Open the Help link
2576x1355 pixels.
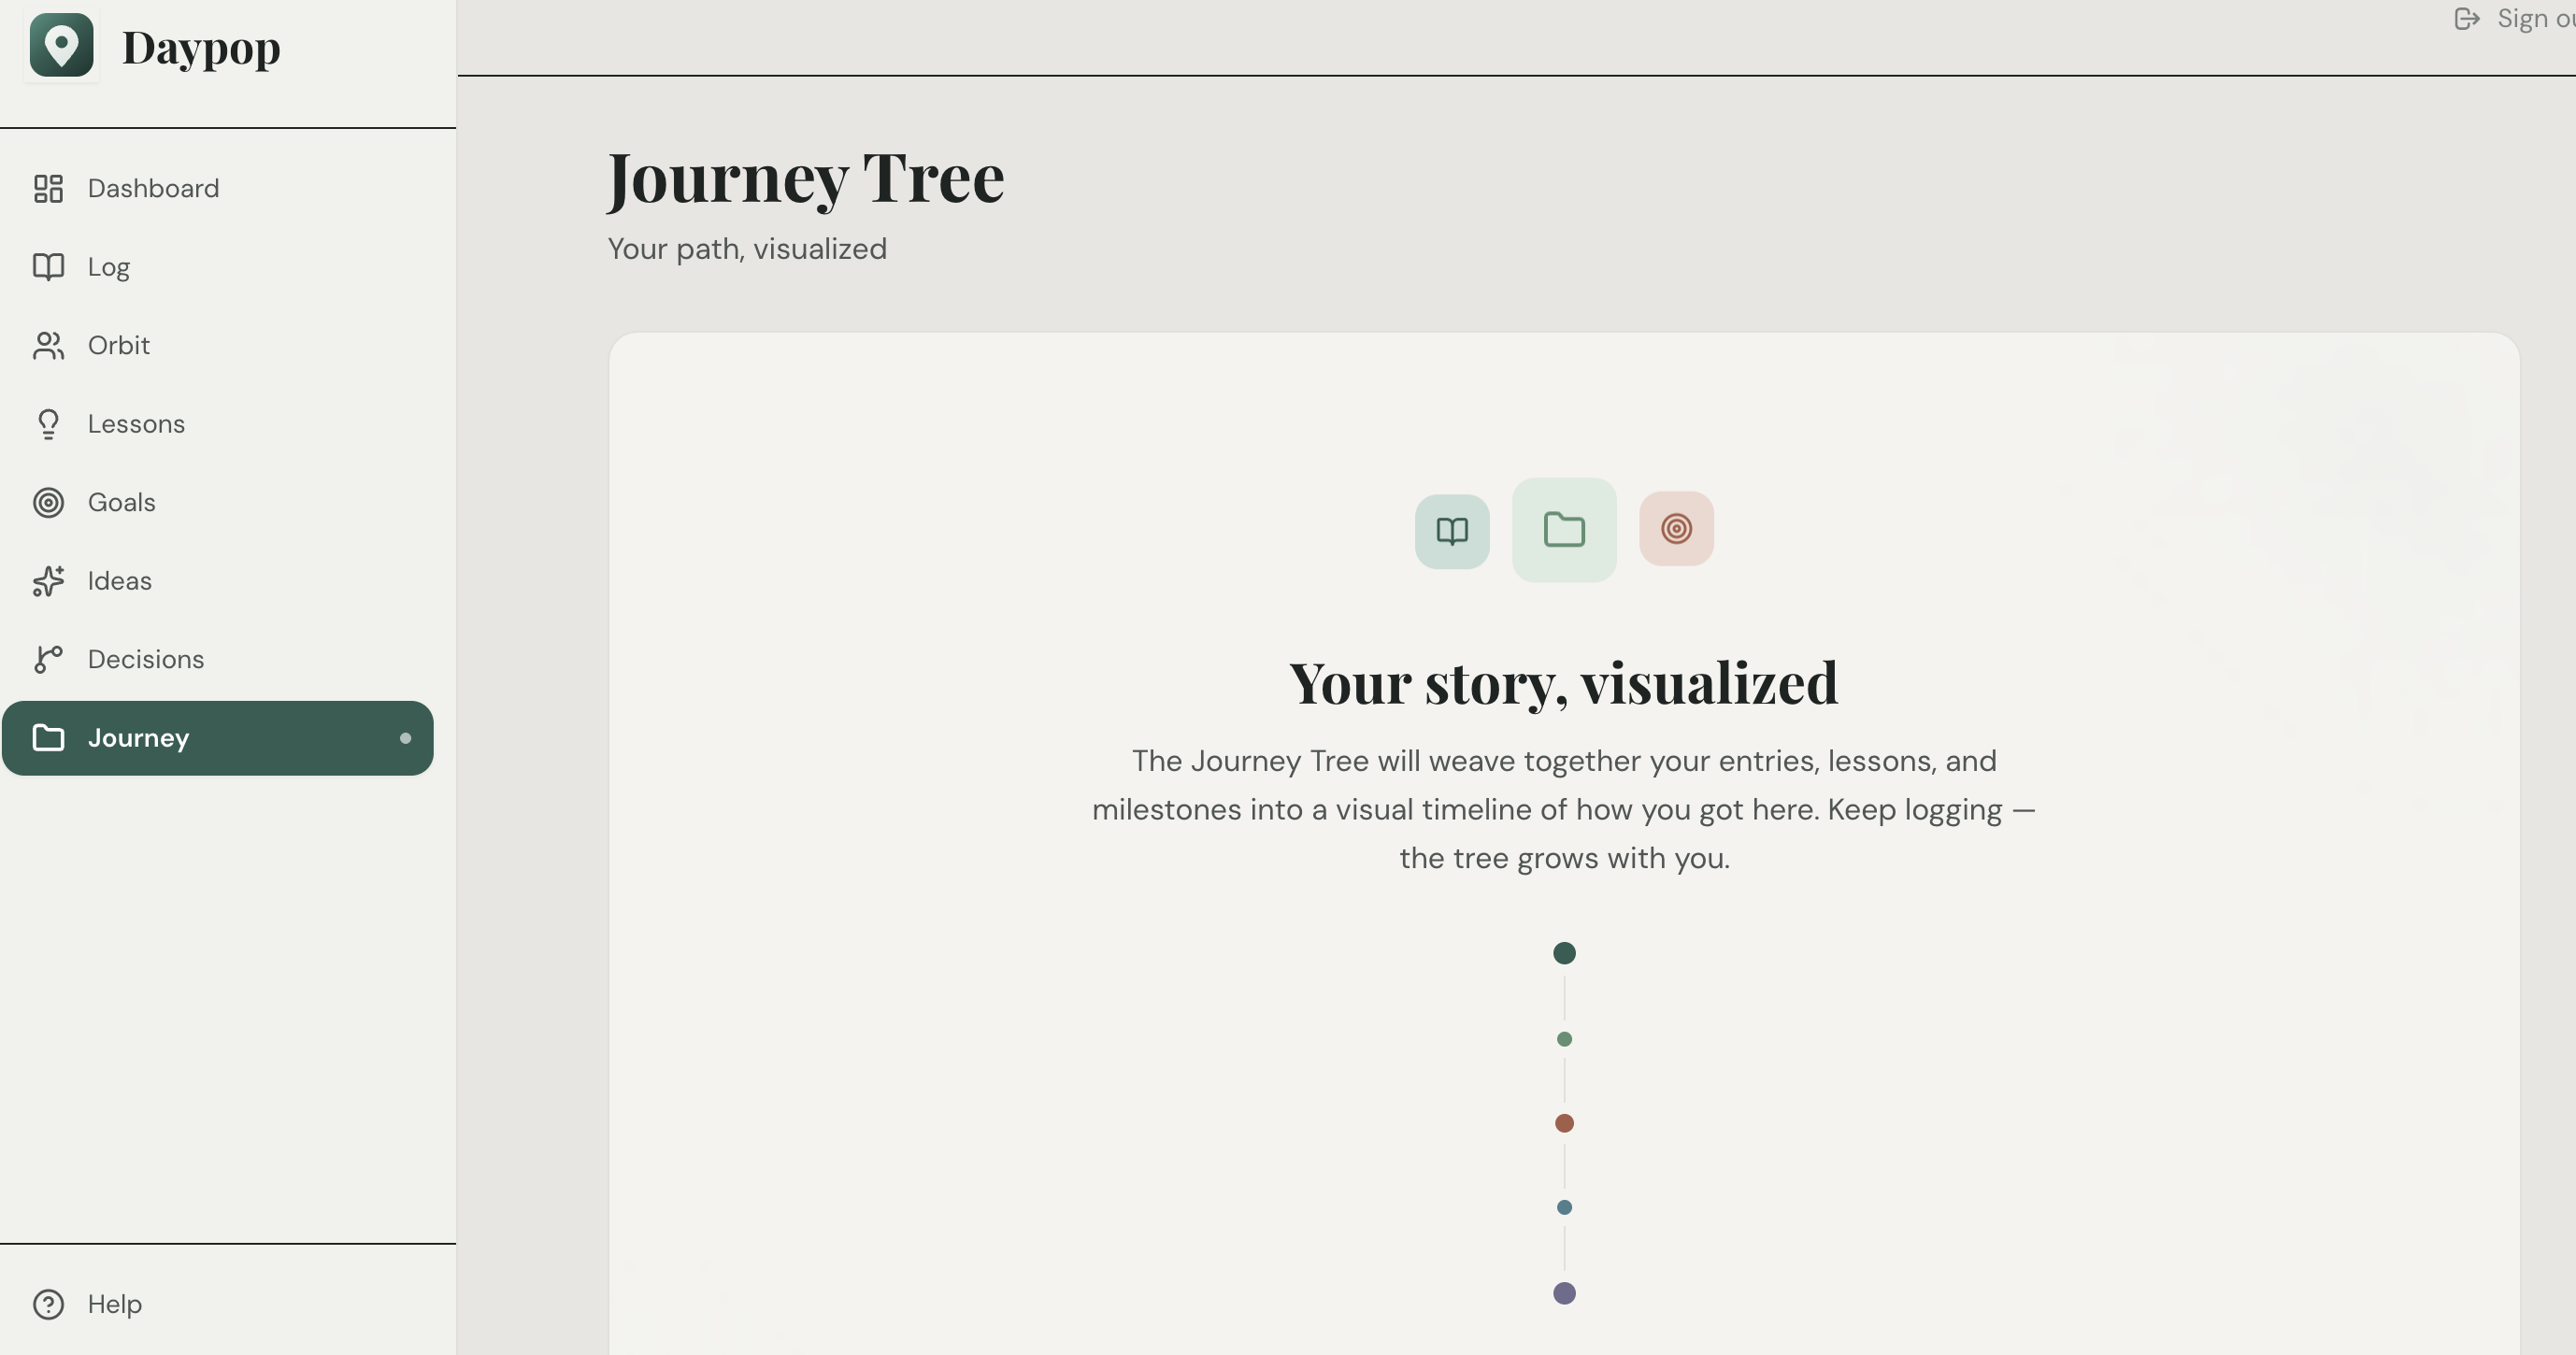(114, 1304)
